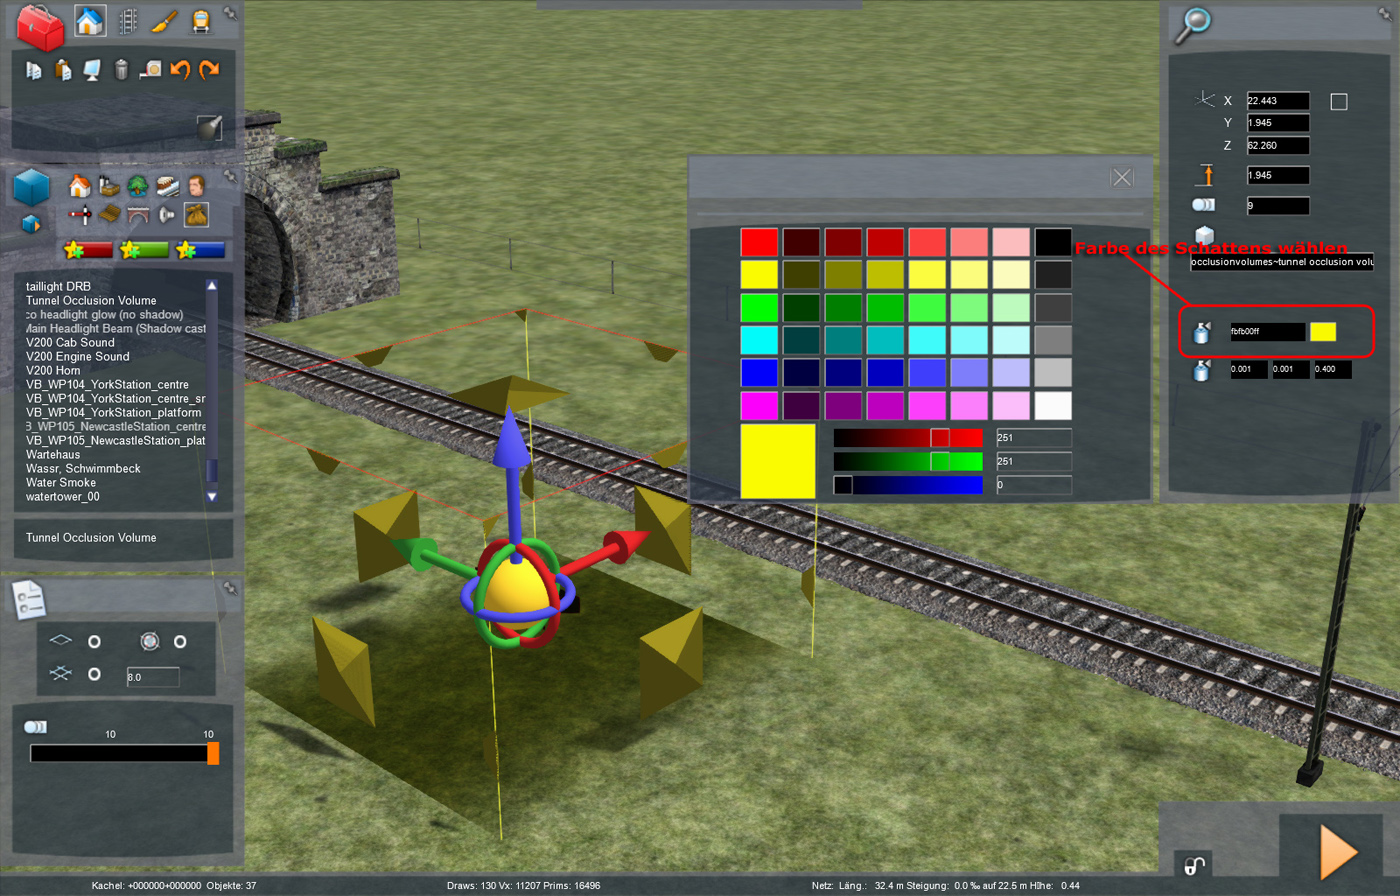Enable the snap to grid mesh option
1400x896 pixels.
[94, 674]
